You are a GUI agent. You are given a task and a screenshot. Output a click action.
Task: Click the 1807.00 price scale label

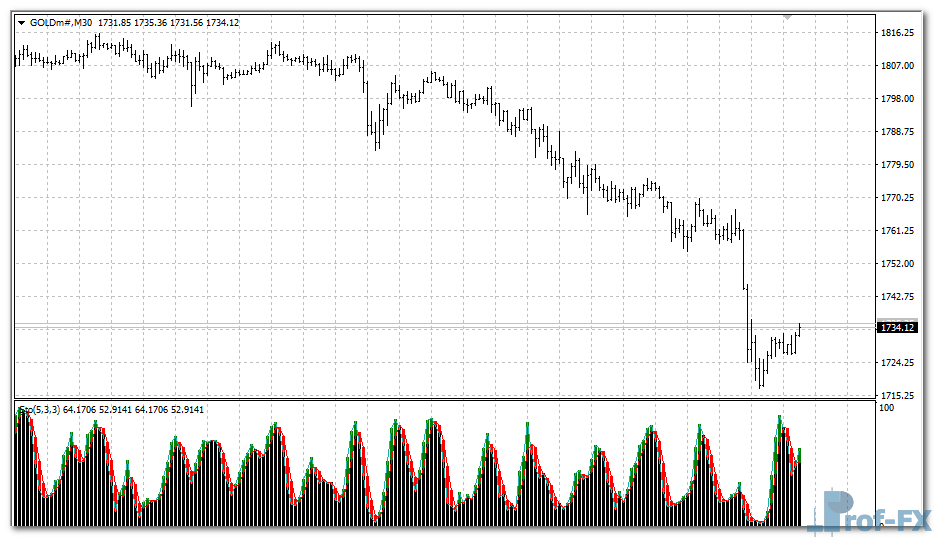897,66
